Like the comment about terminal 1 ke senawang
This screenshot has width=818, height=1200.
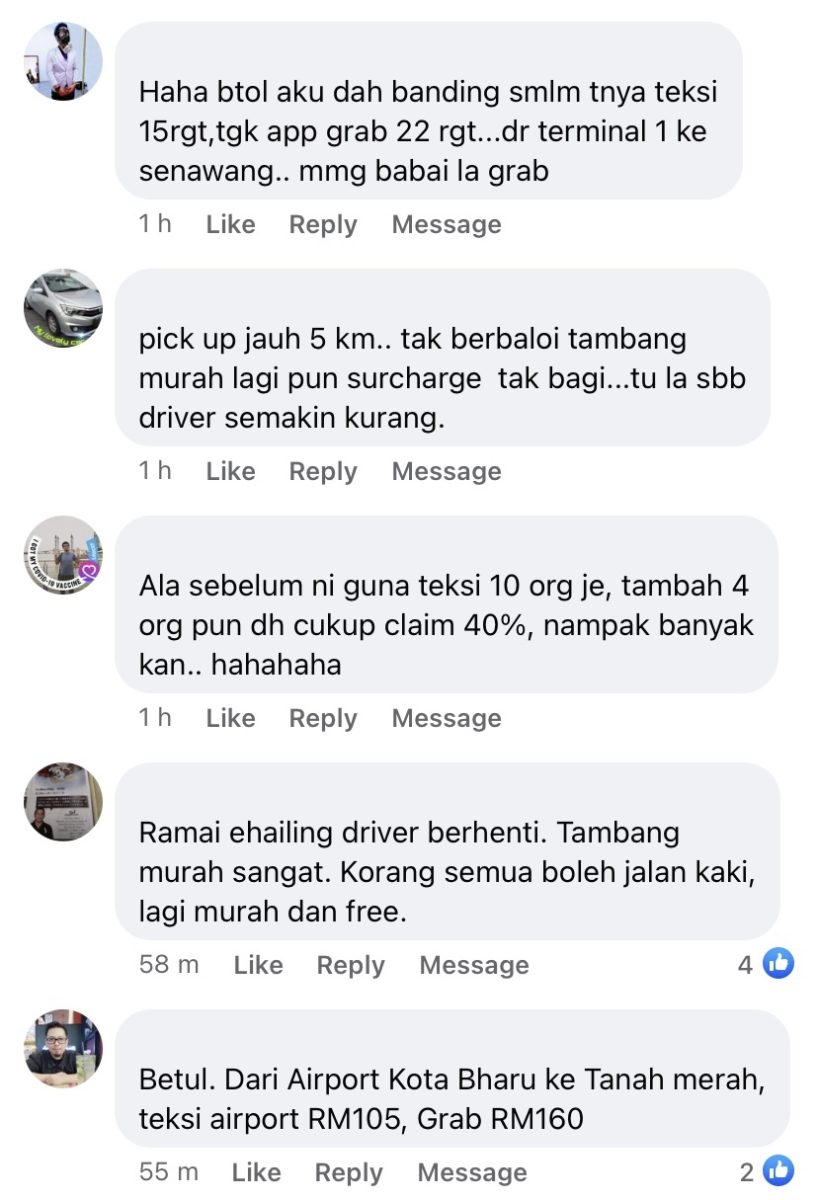pos(231,225)
